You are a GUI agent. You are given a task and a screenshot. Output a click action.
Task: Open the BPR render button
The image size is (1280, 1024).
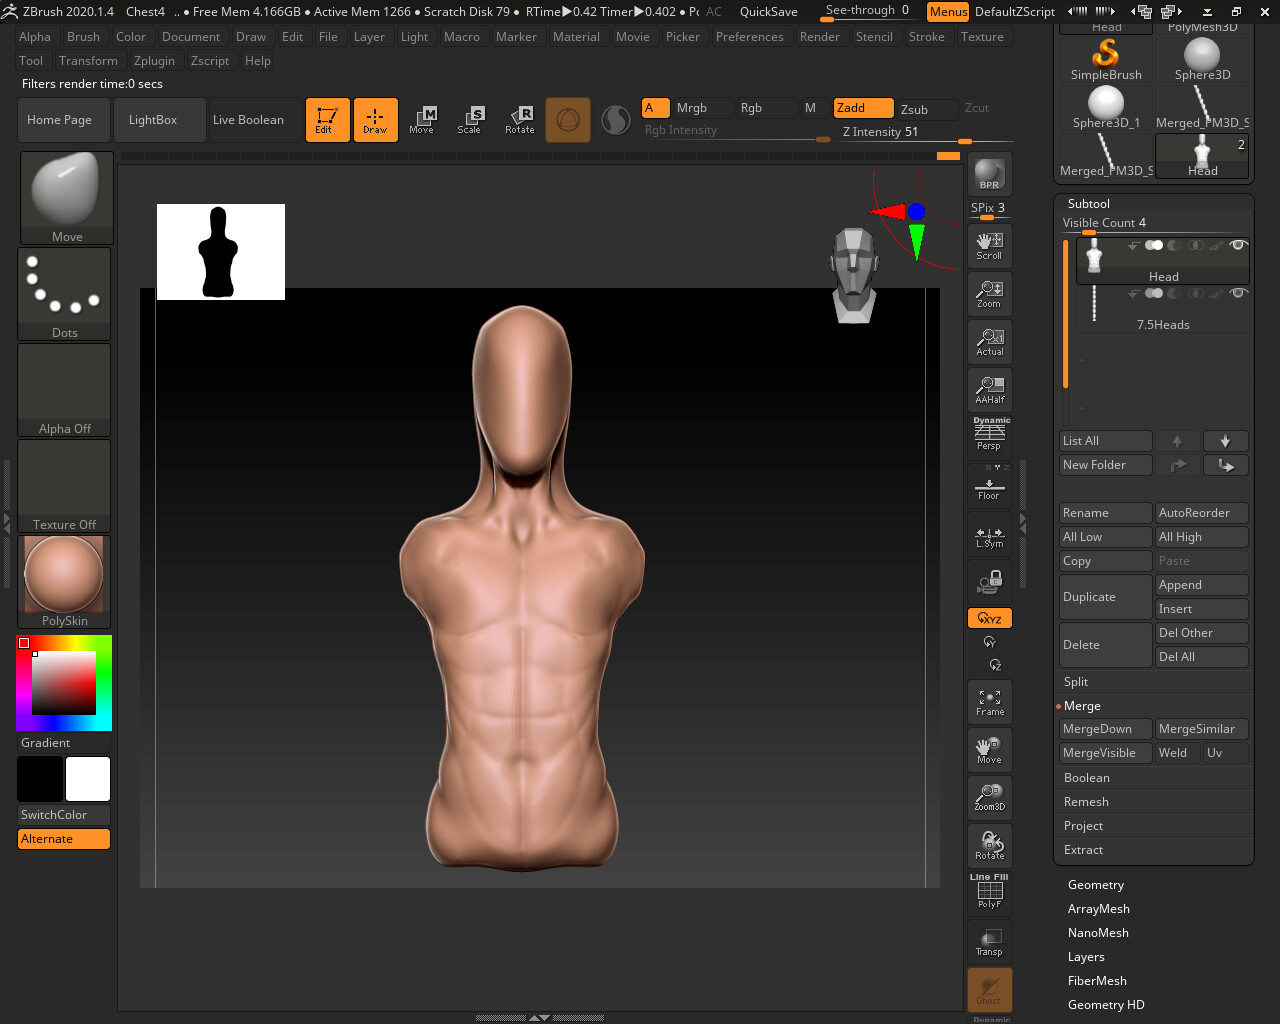tap(989, 173)
